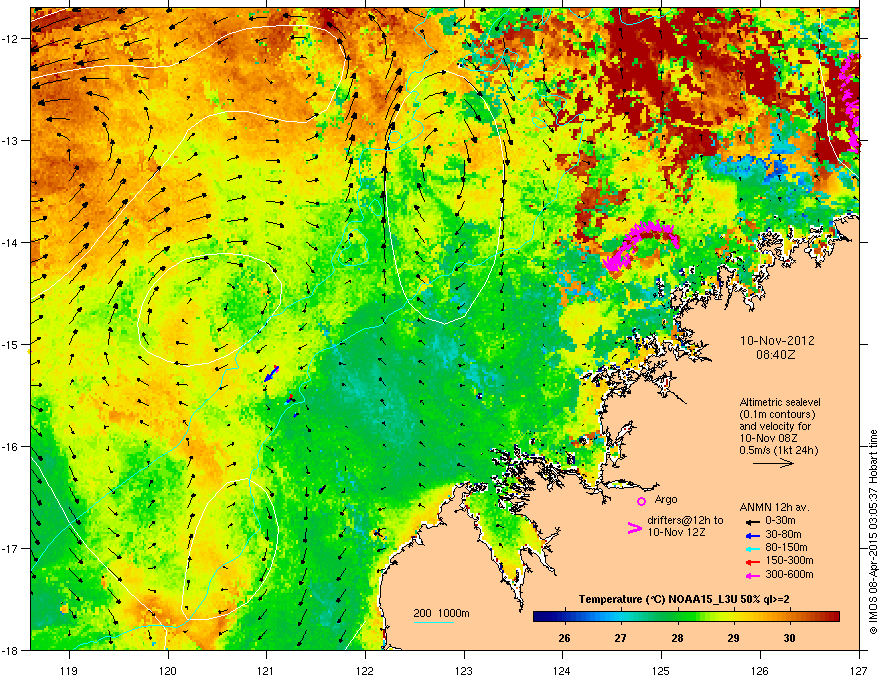Click the colorbar tick label 30
This screenshot has height=680, width=880.
(789, 638)
